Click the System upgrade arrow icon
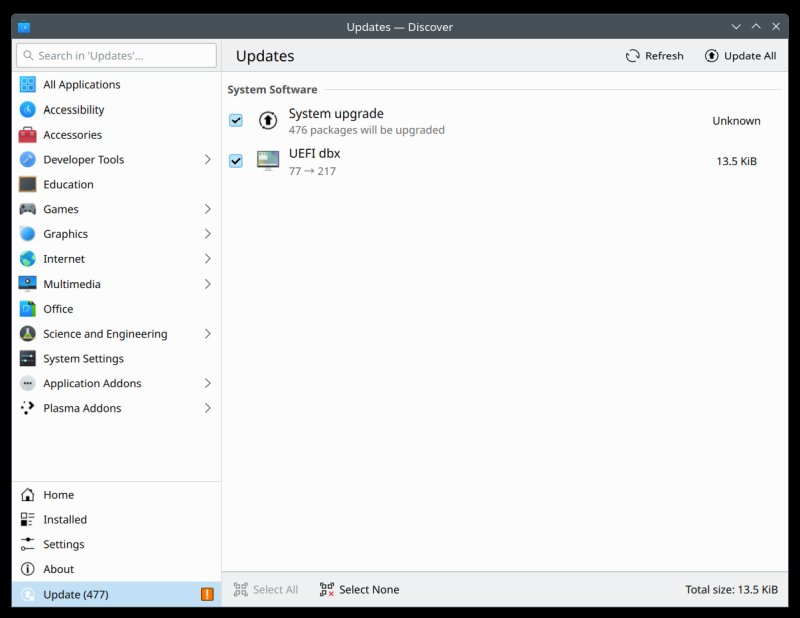800x618 pixels. pyautogui.click(x=268, y=121)
